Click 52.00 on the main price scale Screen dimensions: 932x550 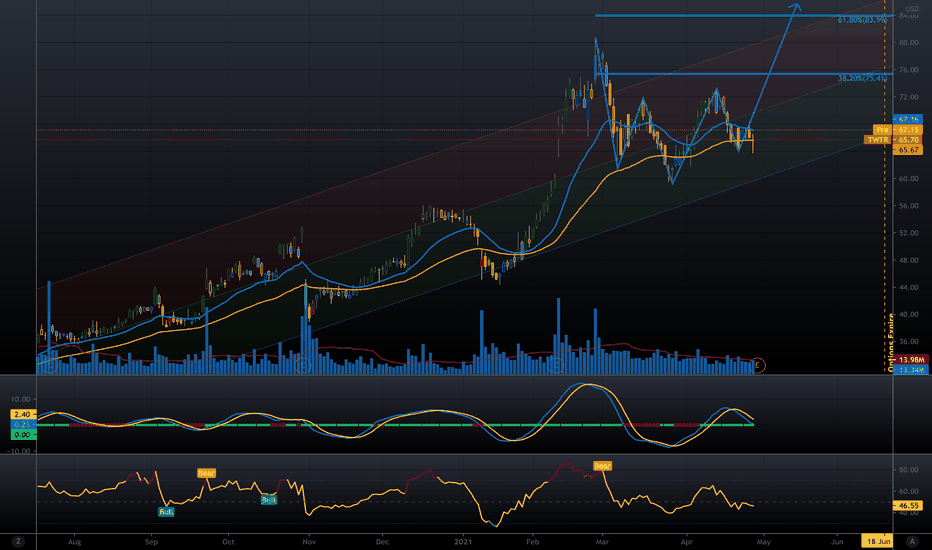click(x=909, y=233)
